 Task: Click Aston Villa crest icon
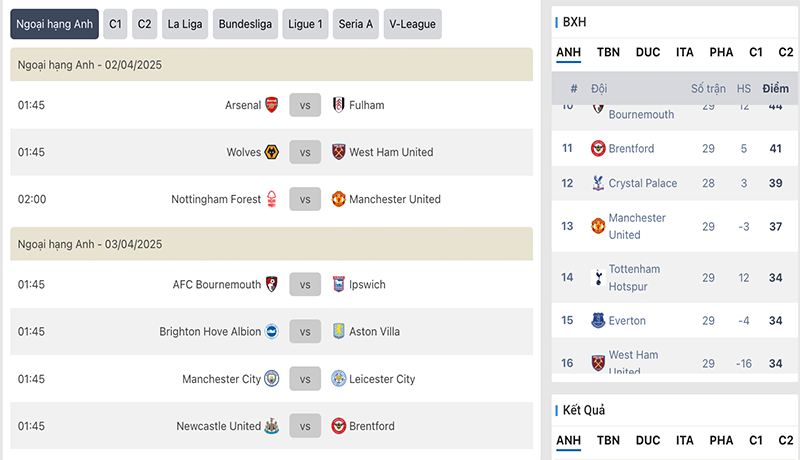tap(338, 331)
